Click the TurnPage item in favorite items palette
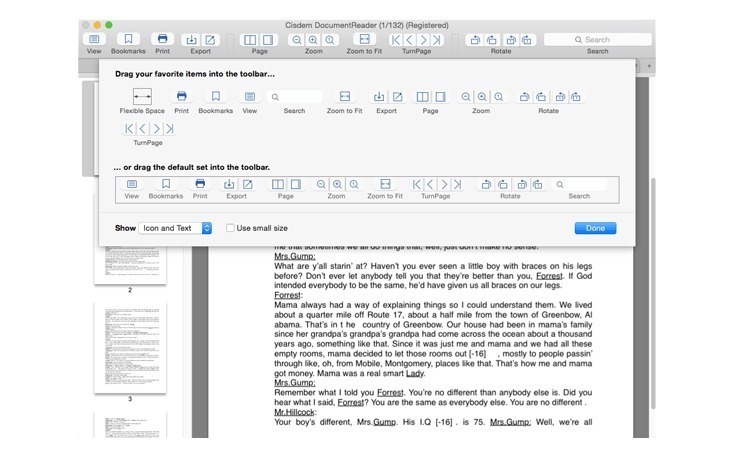The image size is (736, 461). pyautogui.click(x=148, y=133)
